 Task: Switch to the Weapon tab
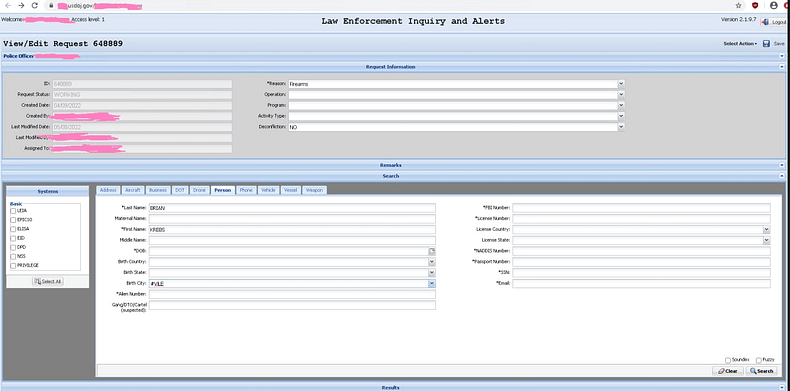(x=314, y=190)
